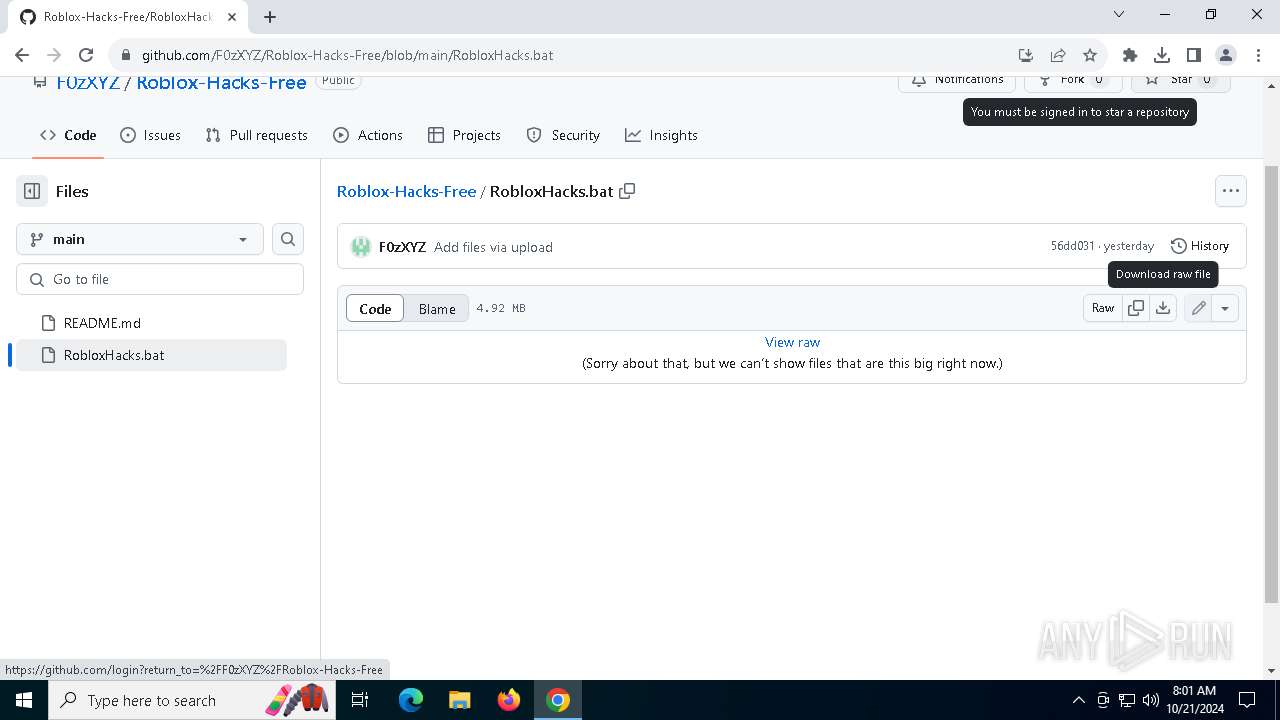Copy raw file contents icon
This screenshot has height=720, width=1280.
click(1136, 308)
